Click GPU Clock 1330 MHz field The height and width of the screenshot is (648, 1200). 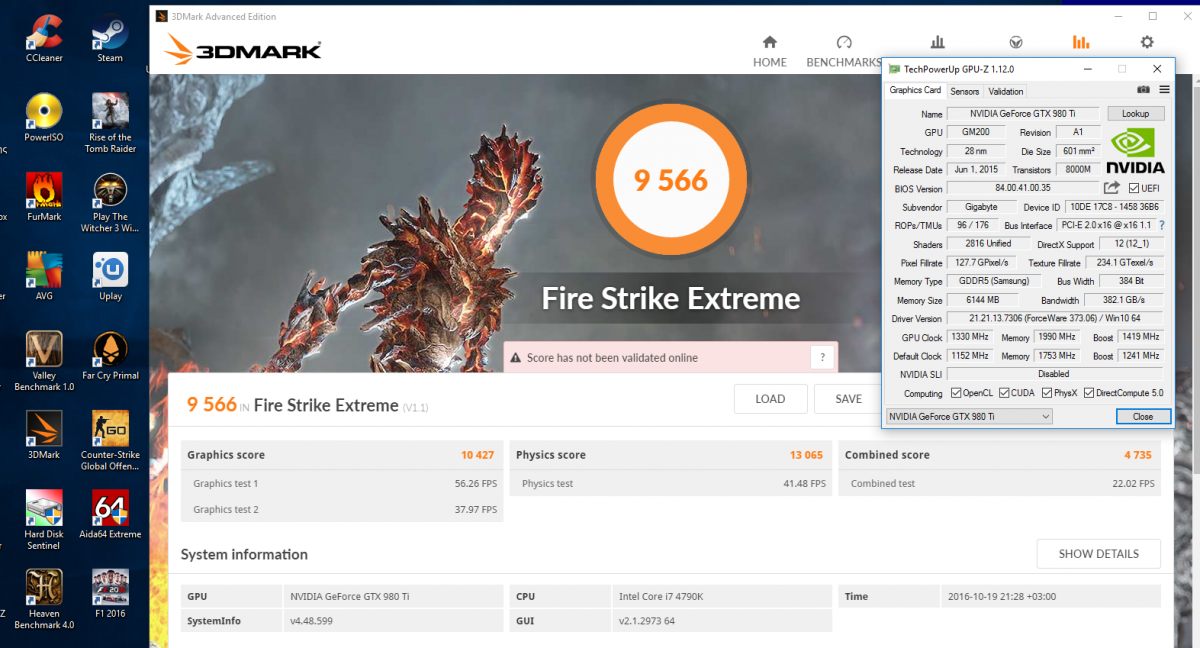[x=970, y=337]
